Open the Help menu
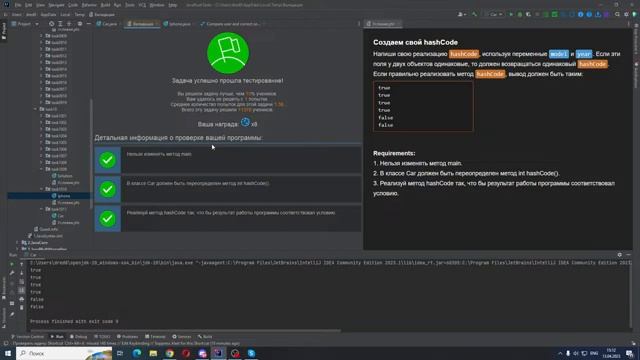This screenshot has height=360, width=640. click(x=173, y=5)
